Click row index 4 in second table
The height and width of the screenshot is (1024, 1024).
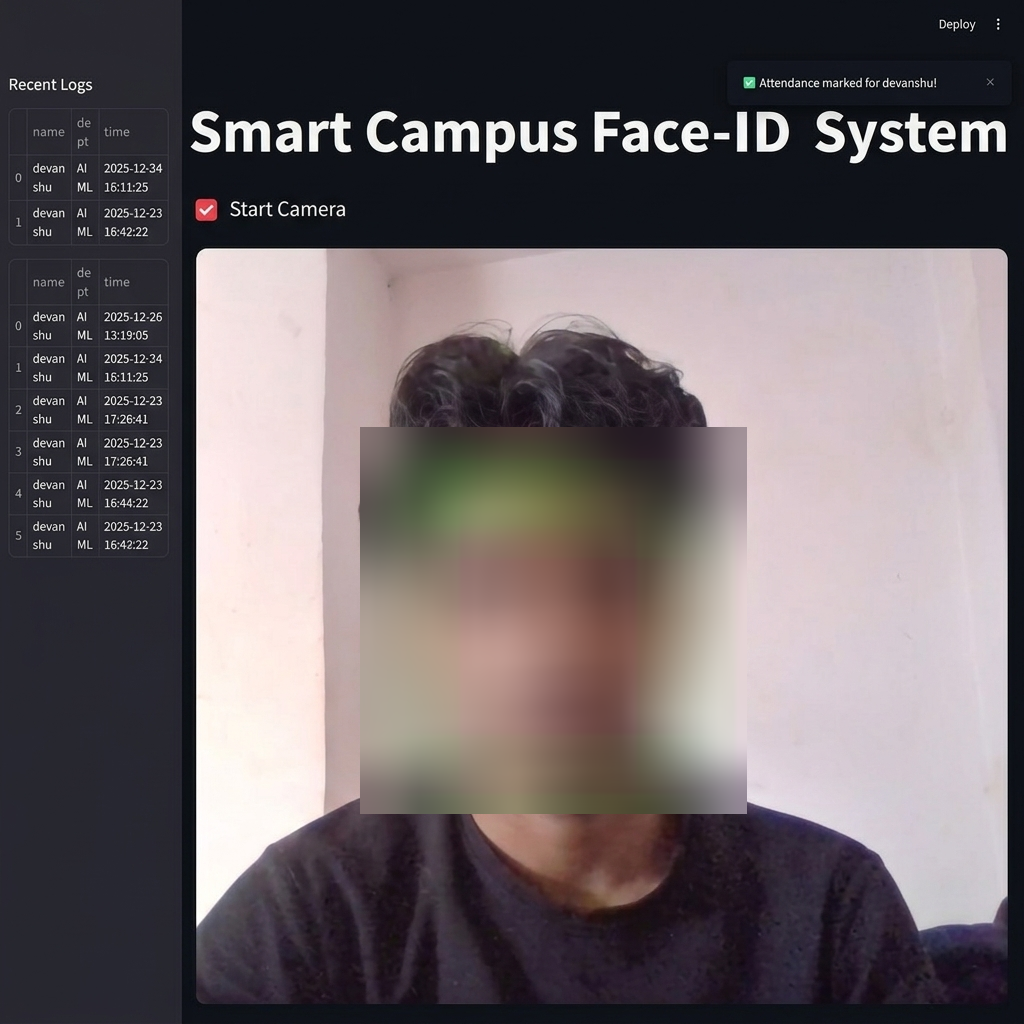18,494
